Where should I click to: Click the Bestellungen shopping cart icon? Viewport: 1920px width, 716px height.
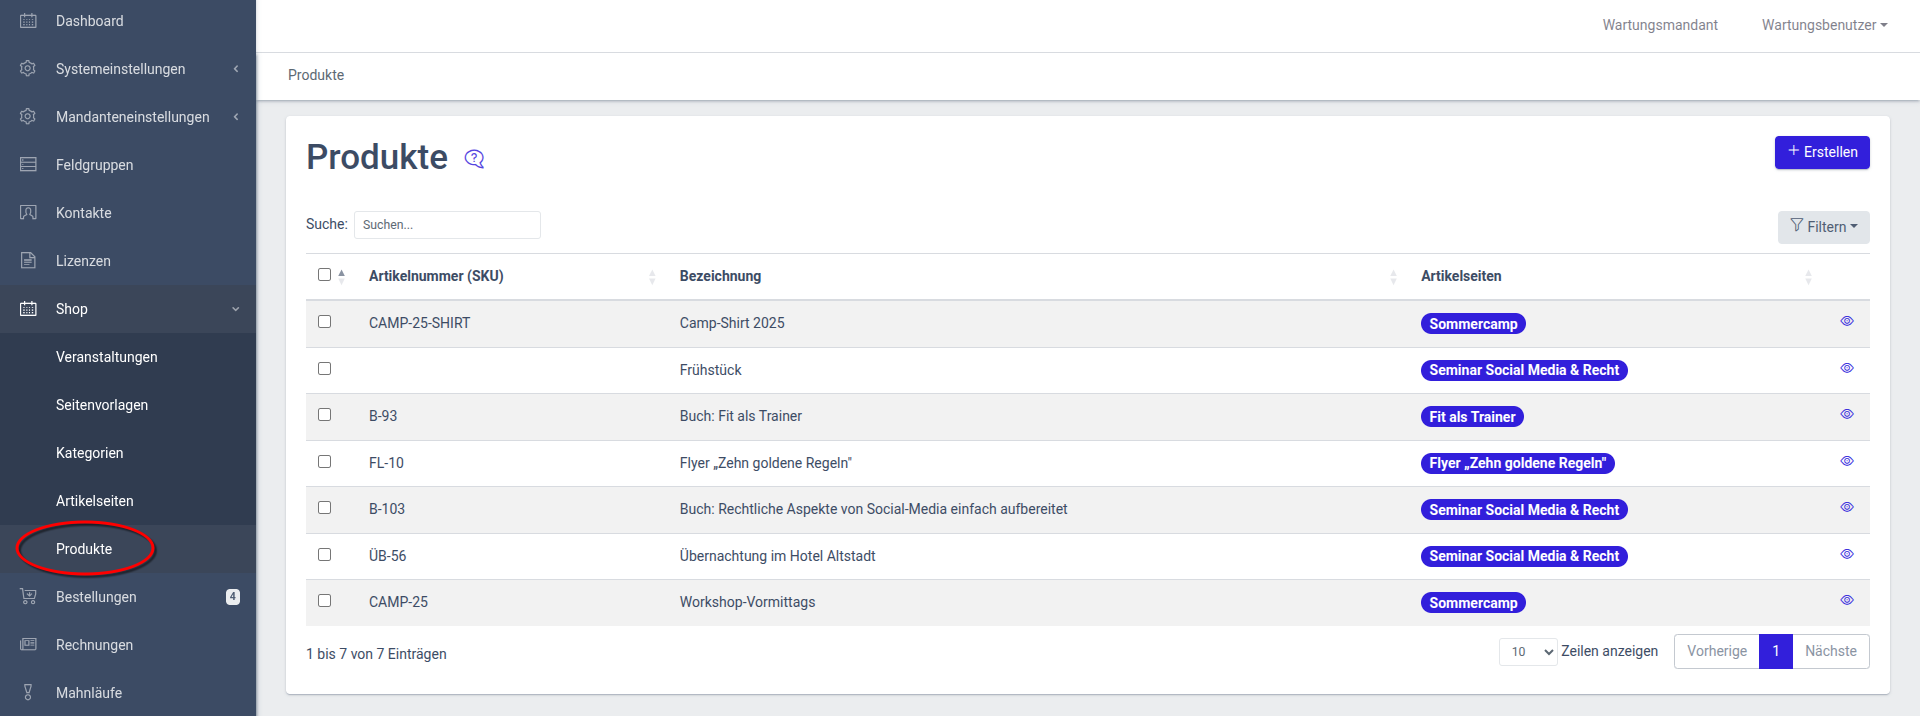[x=28, y=597]
